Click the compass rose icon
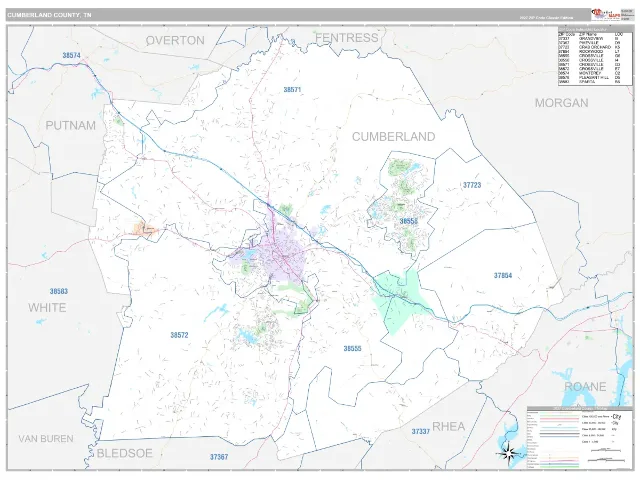Viewport: 640px width, 480px height. 508,454
